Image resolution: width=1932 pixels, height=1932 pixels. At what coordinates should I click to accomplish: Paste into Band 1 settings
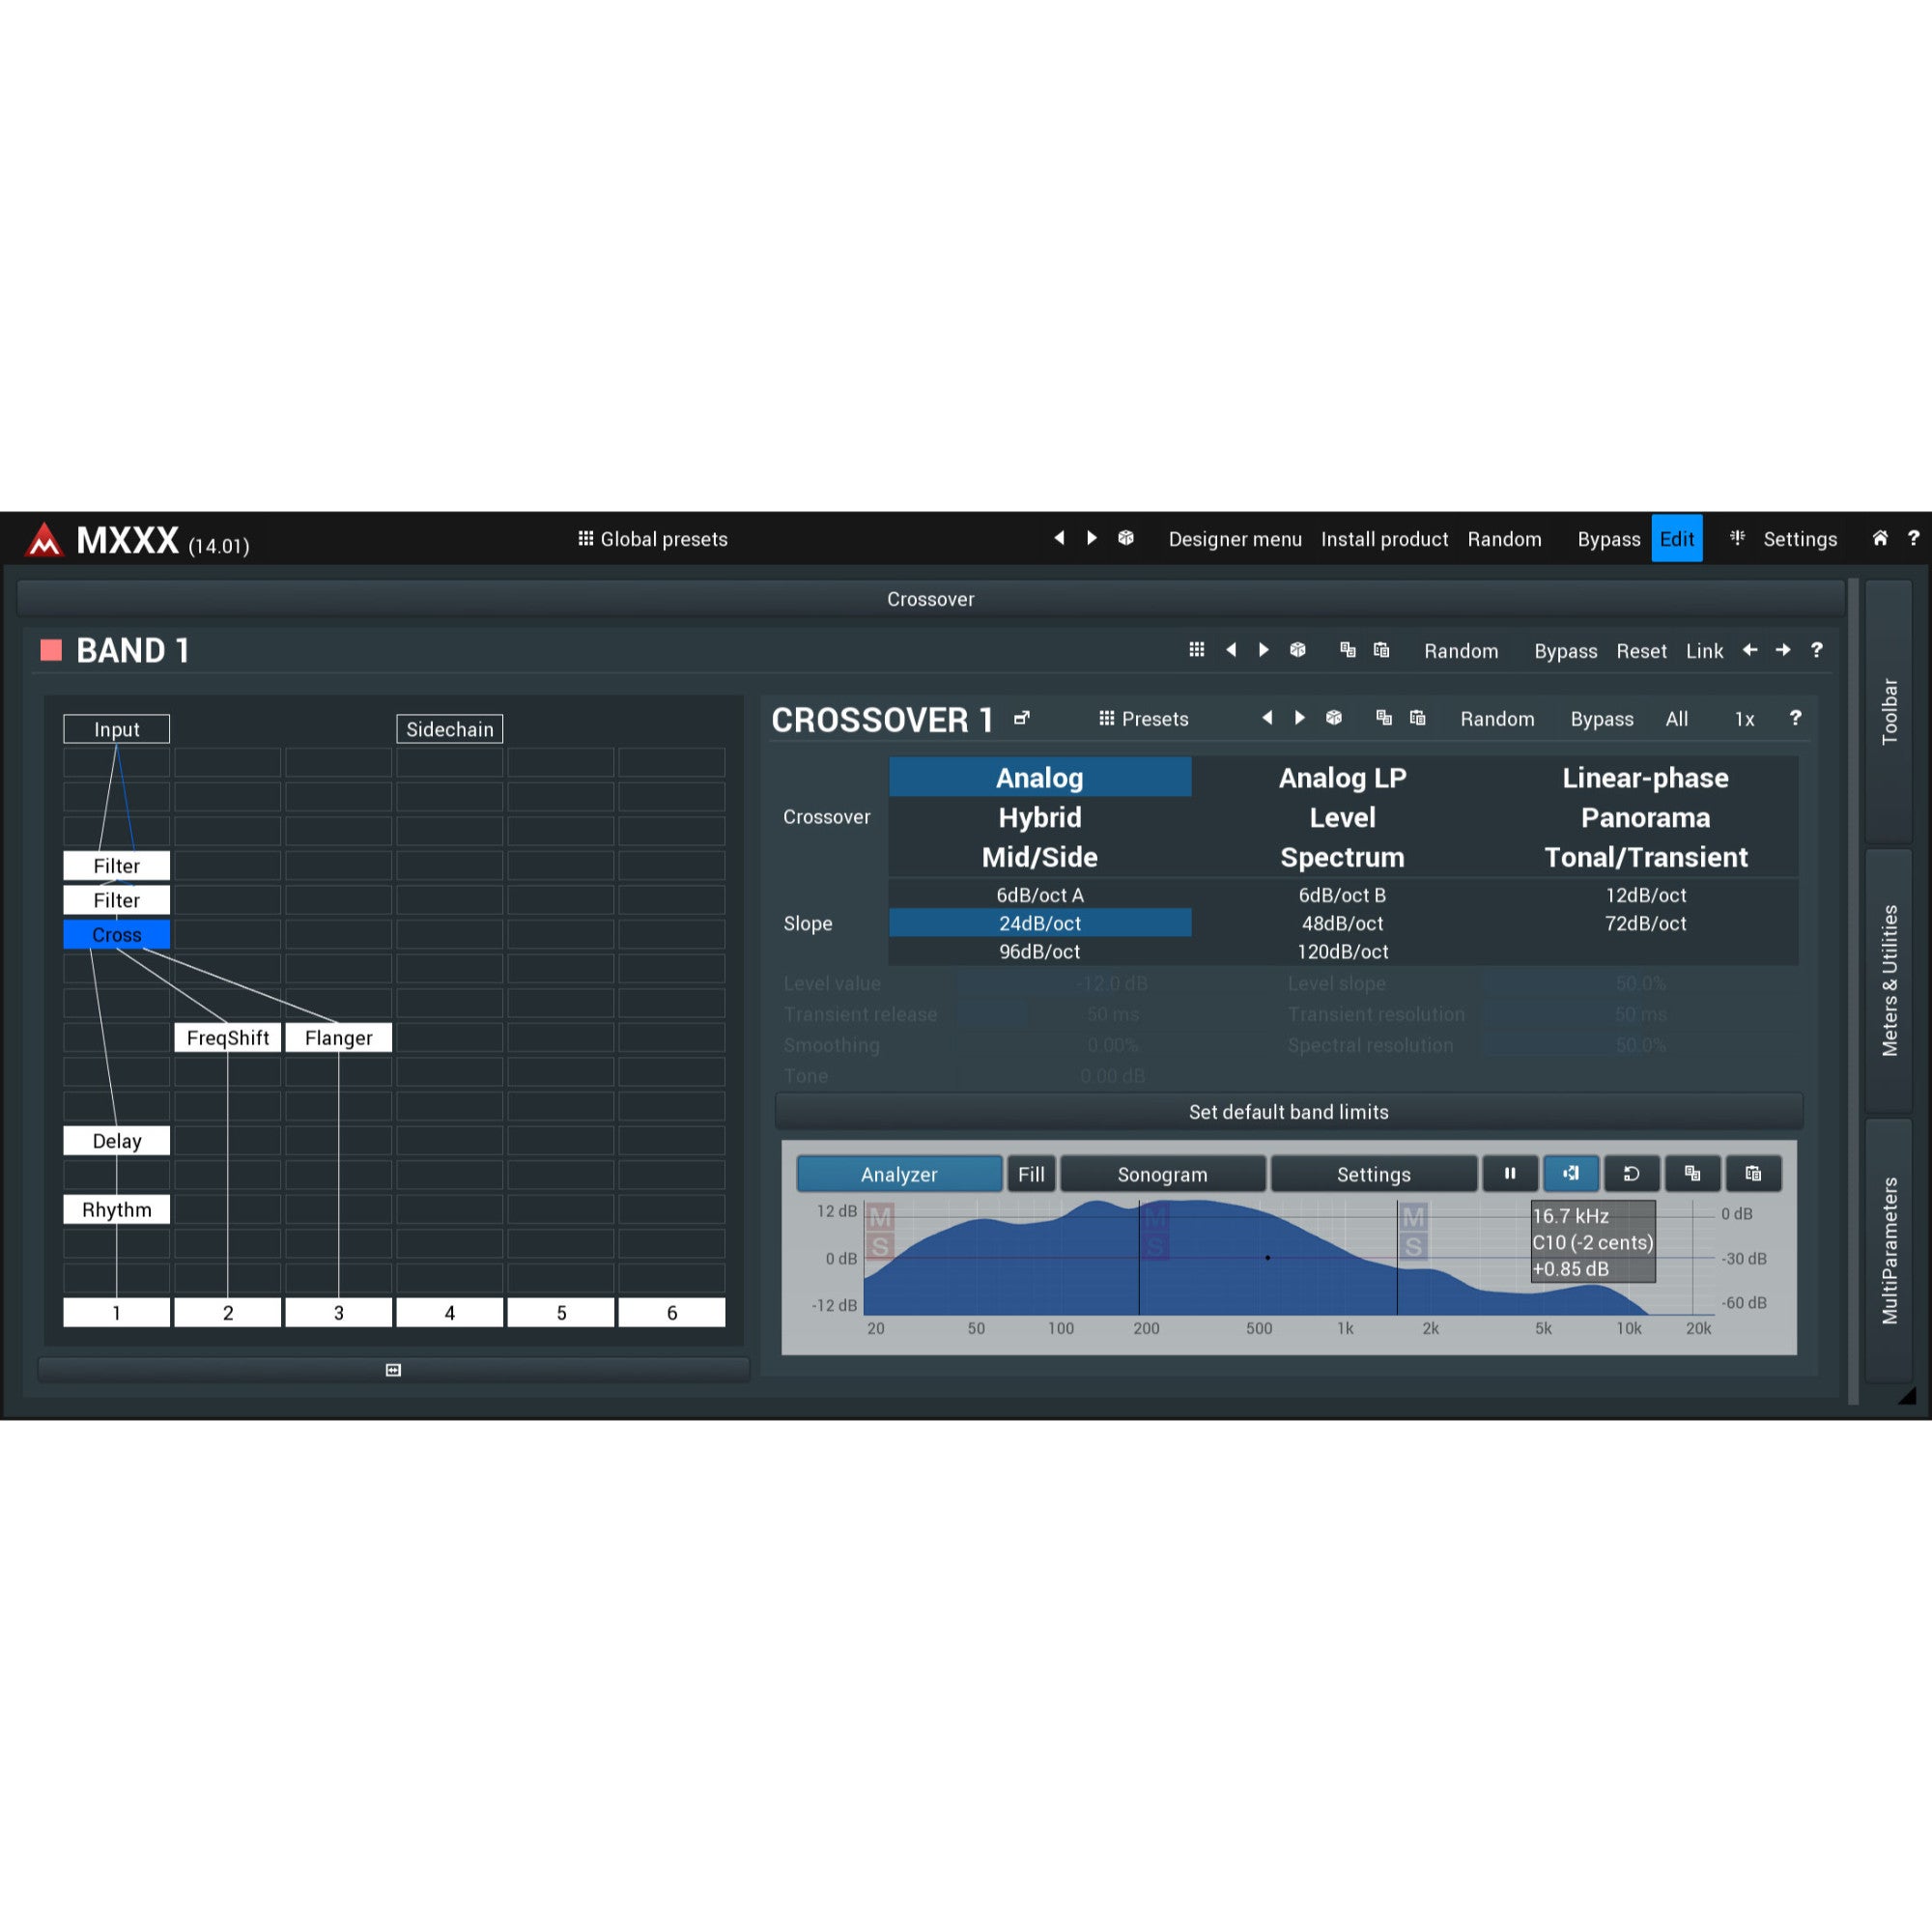coord(1381,650)
